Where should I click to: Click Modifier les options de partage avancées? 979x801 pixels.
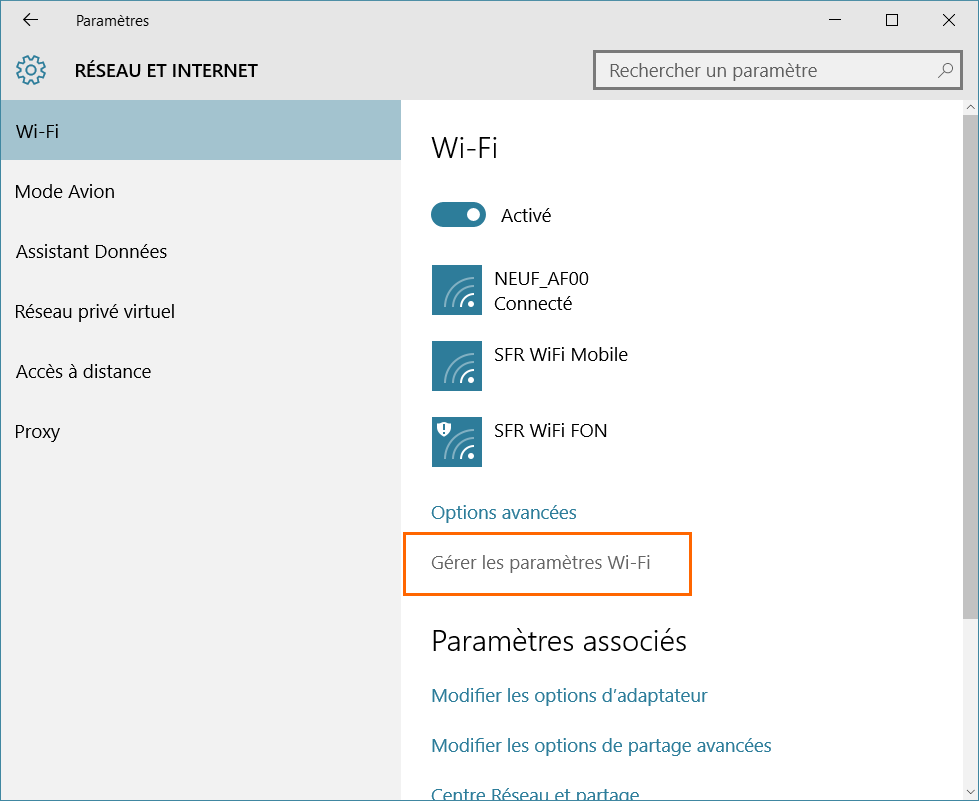tap(601, 745)
